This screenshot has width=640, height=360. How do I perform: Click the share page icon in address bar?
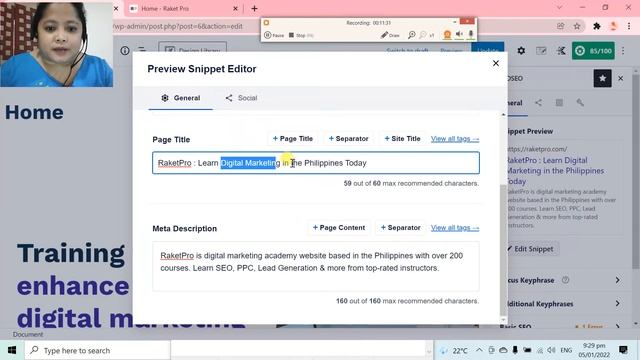[x=560, y=26]
